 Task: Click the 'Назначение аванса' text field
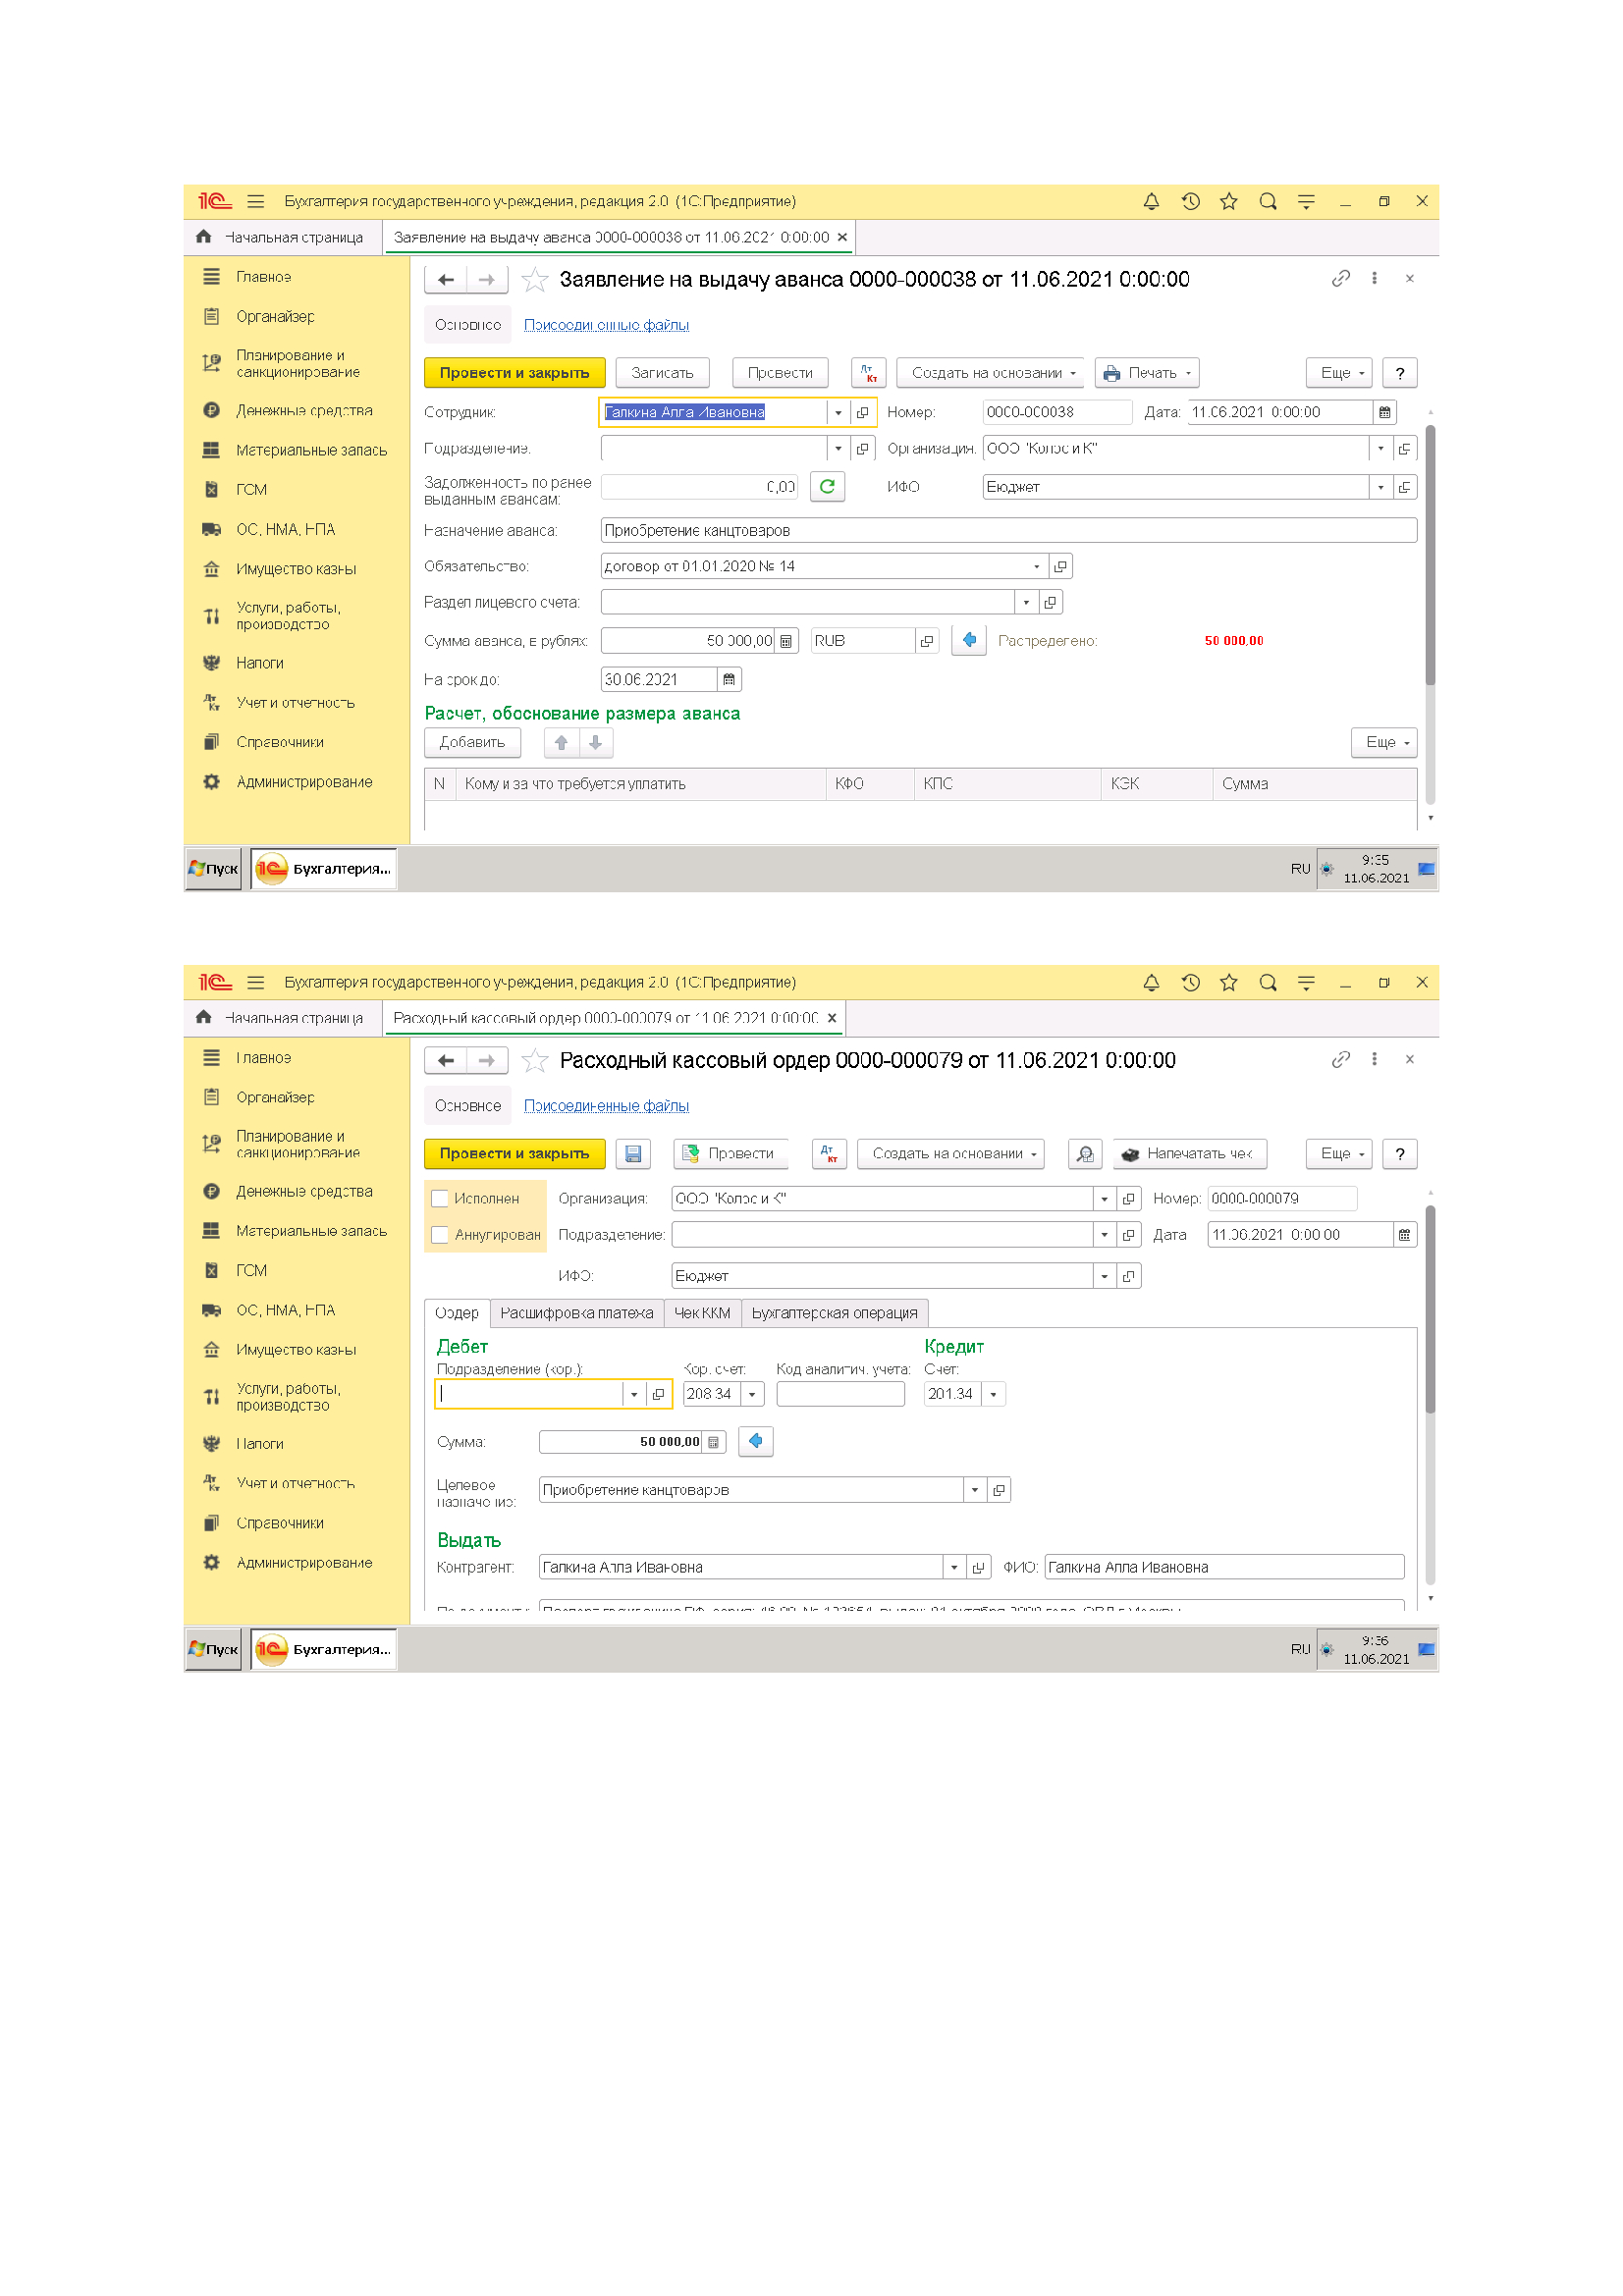[x=1007, y=531]
